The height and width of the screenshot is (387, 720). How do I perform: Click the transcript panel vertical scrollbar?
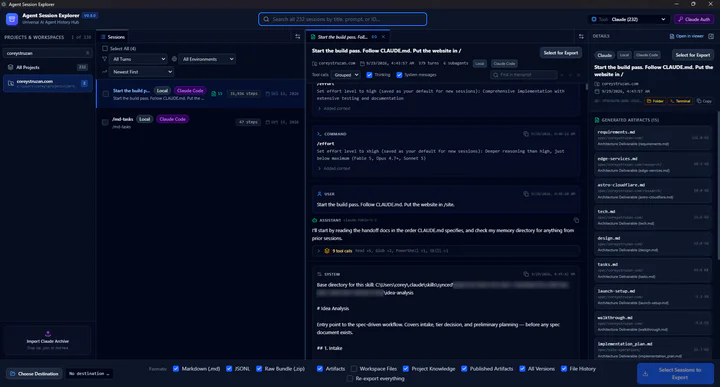[586, 87]
